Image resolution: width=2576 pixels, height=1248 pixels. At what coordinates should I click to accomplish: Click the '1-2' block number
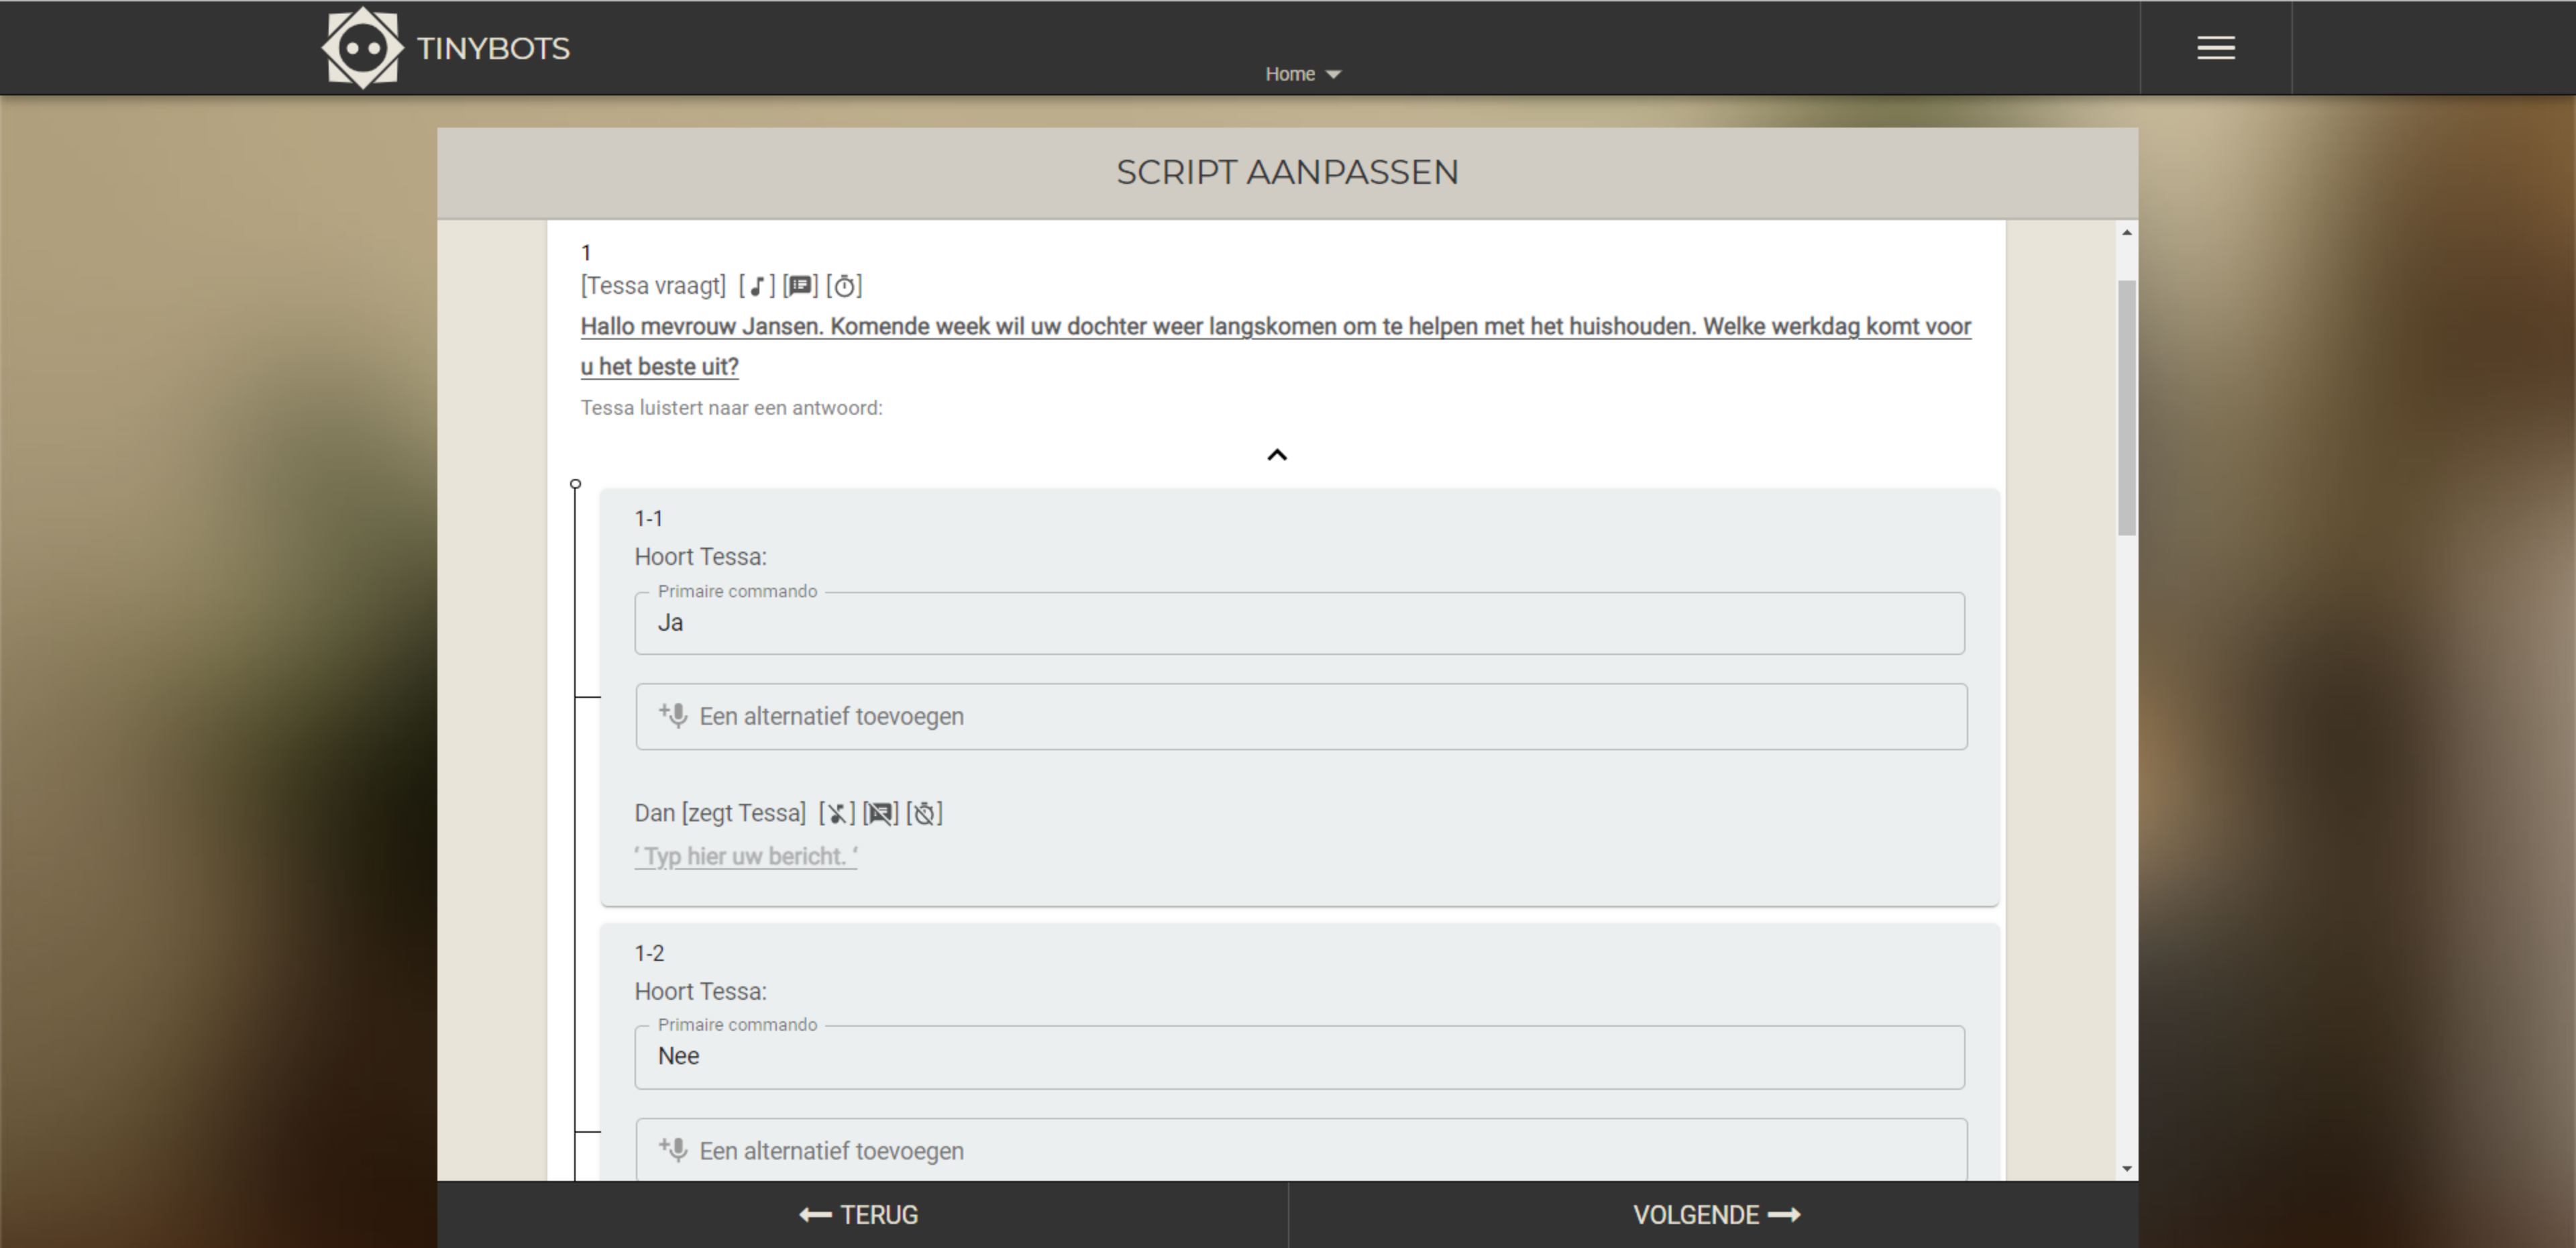pyautogui.click(x=649, y=954)
